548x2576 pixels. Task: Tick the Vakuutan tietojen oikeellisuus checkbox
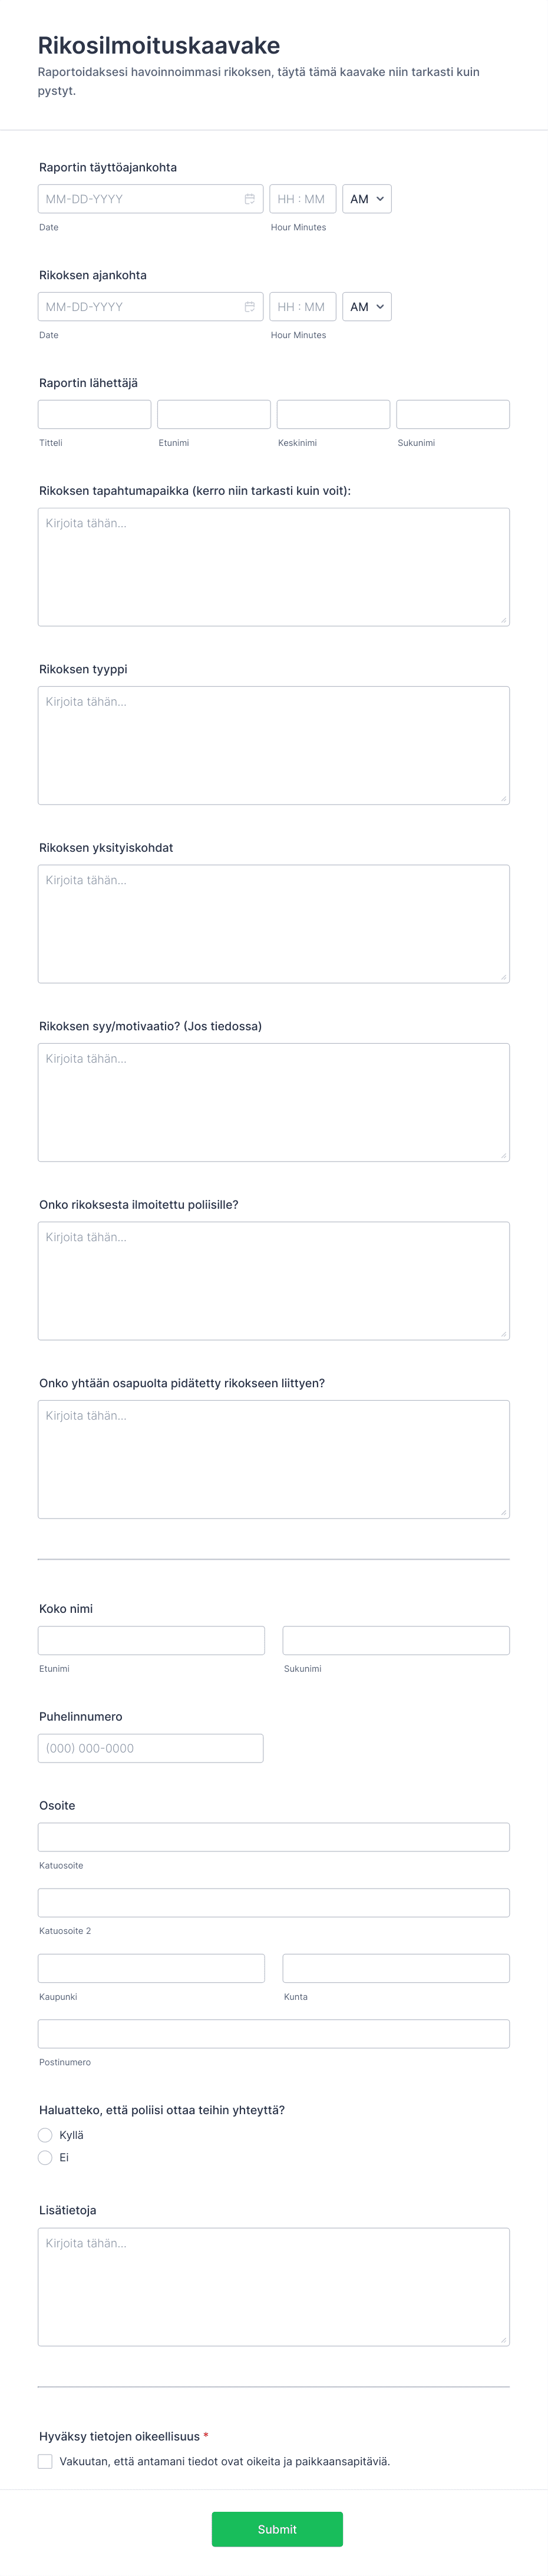coord(45,2461)
